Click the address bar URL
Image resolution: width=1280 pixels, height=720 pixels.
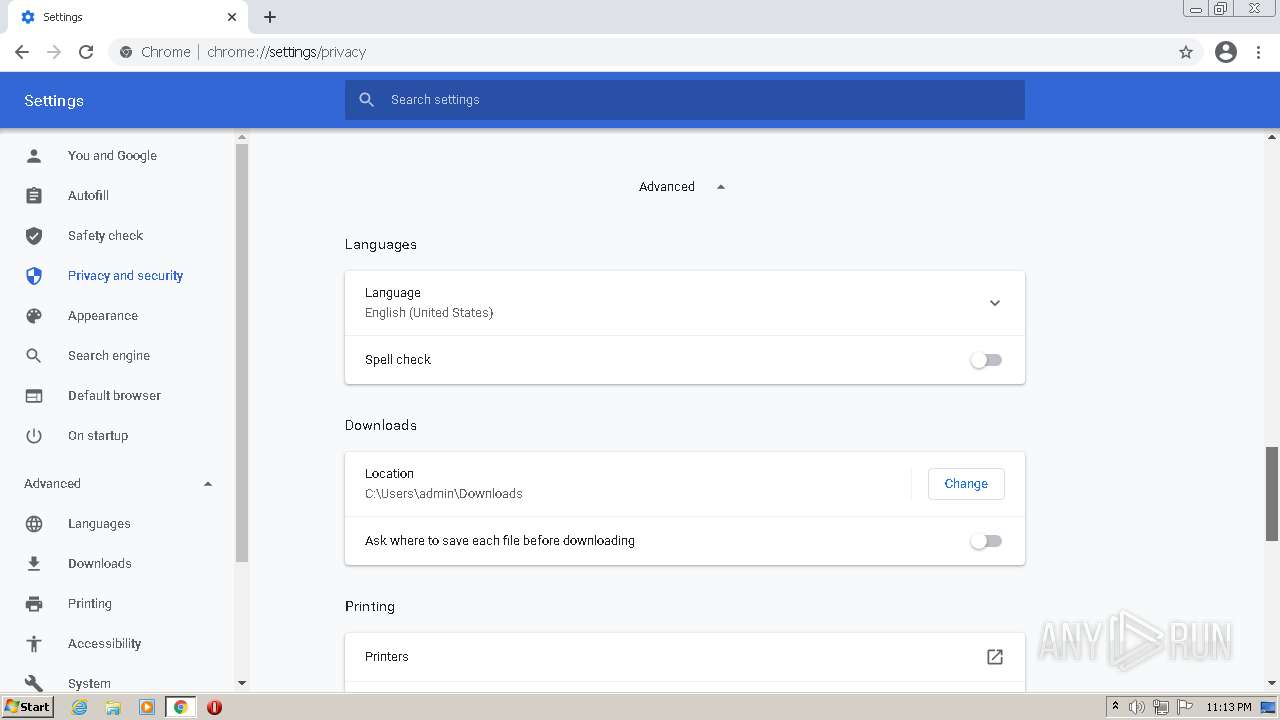287,52
